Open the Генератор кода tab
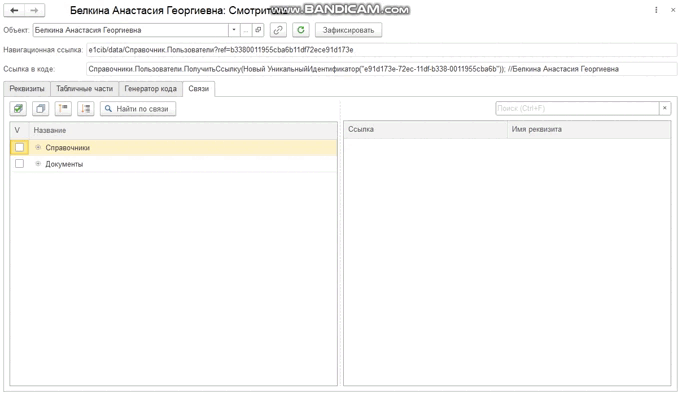 tap(150, 89)
